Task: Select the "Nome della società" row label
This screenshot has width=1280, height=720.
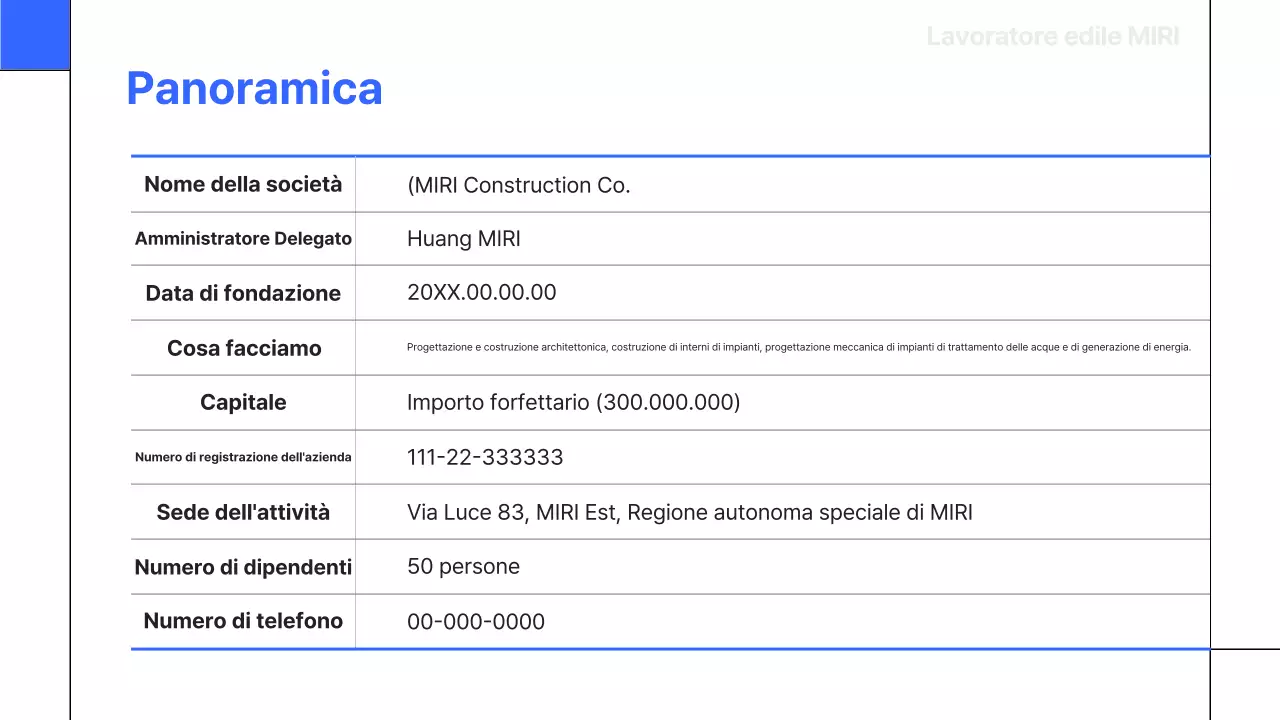Action: [243, 184]
